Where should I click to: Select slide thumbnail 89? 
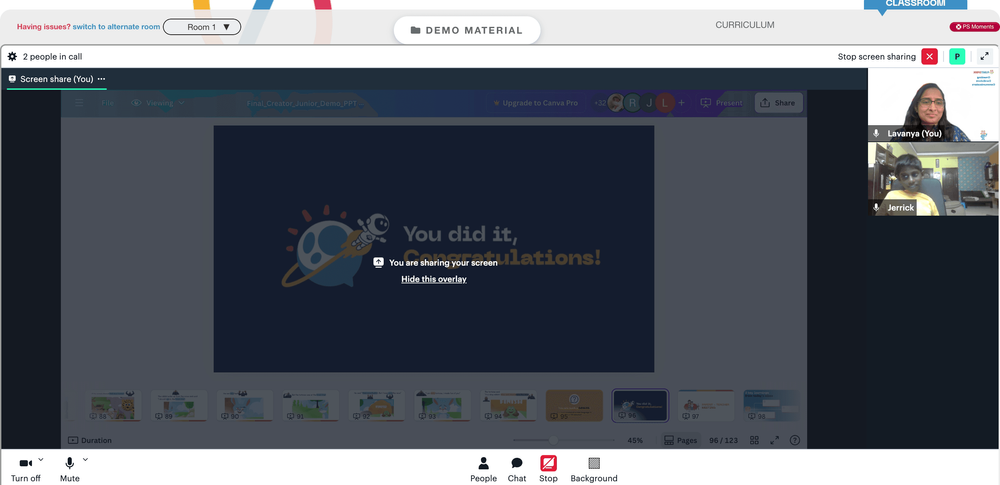[x=179, y=406]
